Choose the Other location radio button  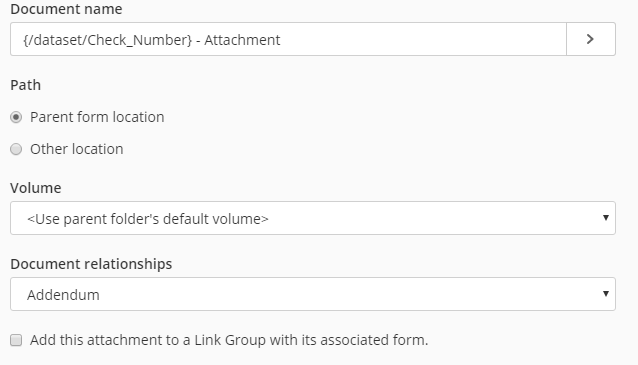click(x=16, y=149)
